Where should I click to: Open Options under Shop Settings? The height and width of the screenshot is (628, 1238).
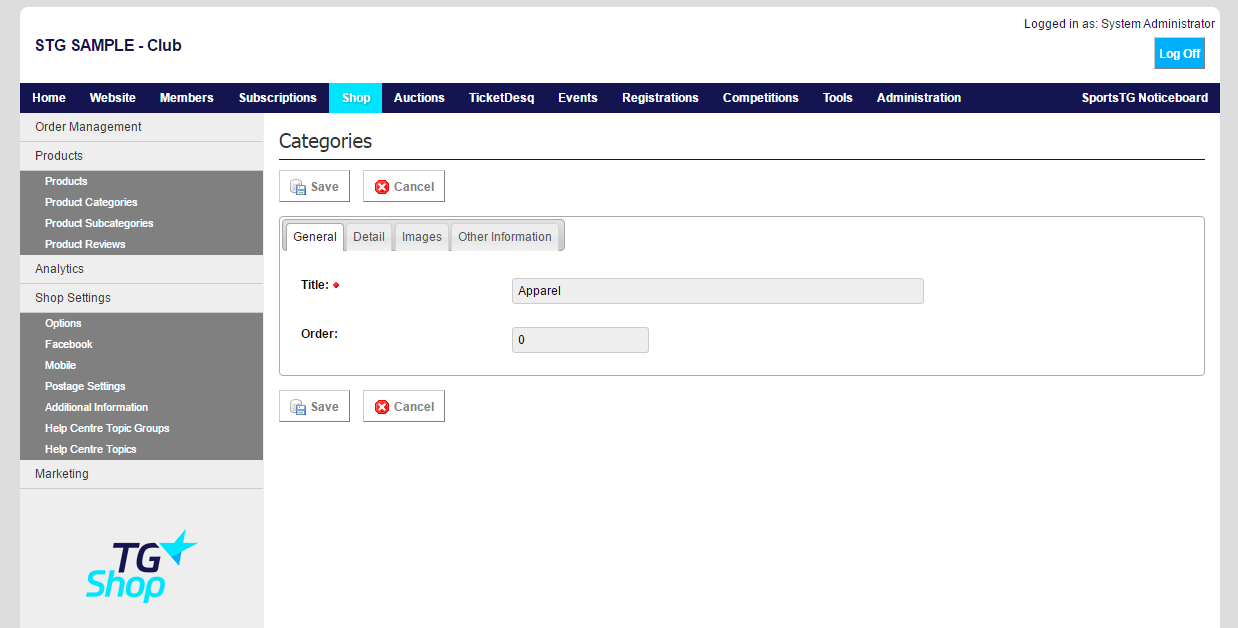[x=63, y=323]
